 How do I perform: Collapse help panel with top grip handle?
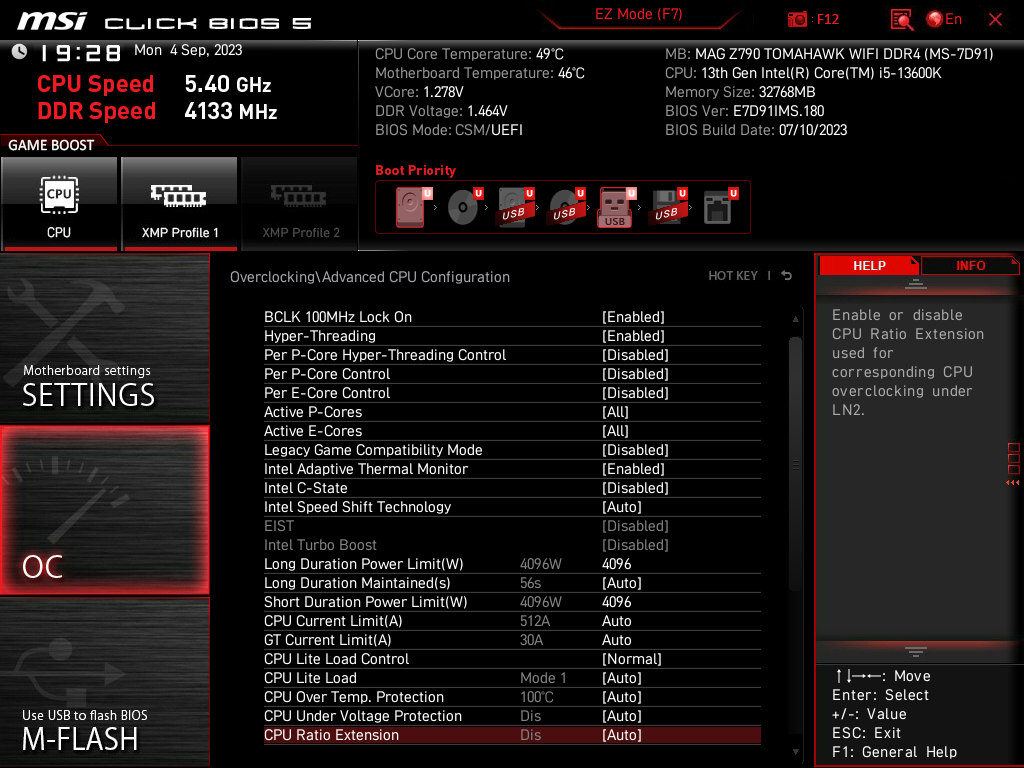coord(916,283)
